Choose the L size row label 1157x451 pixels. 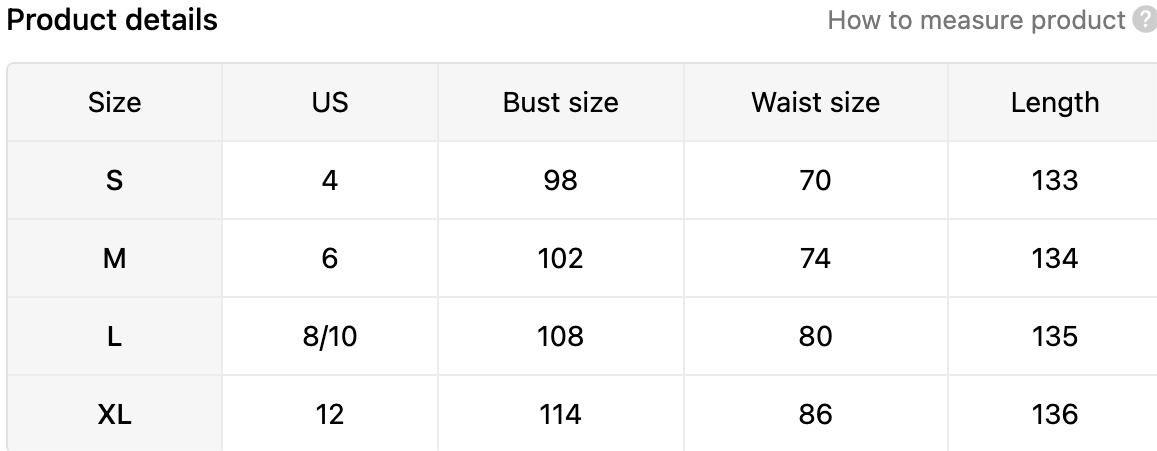coord(115,337)
